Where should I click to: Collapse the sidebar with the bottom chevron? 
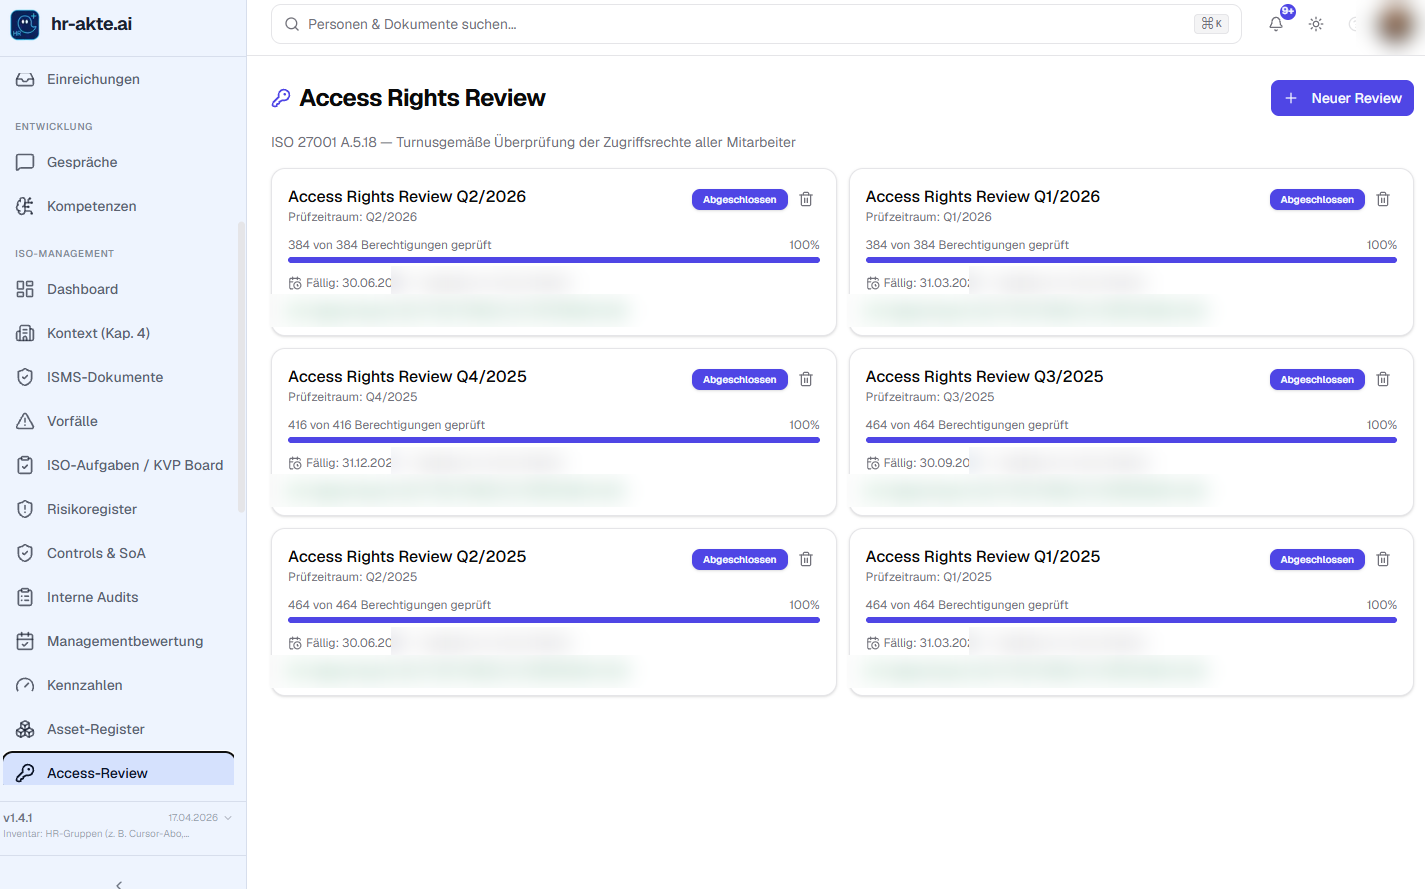119,884
